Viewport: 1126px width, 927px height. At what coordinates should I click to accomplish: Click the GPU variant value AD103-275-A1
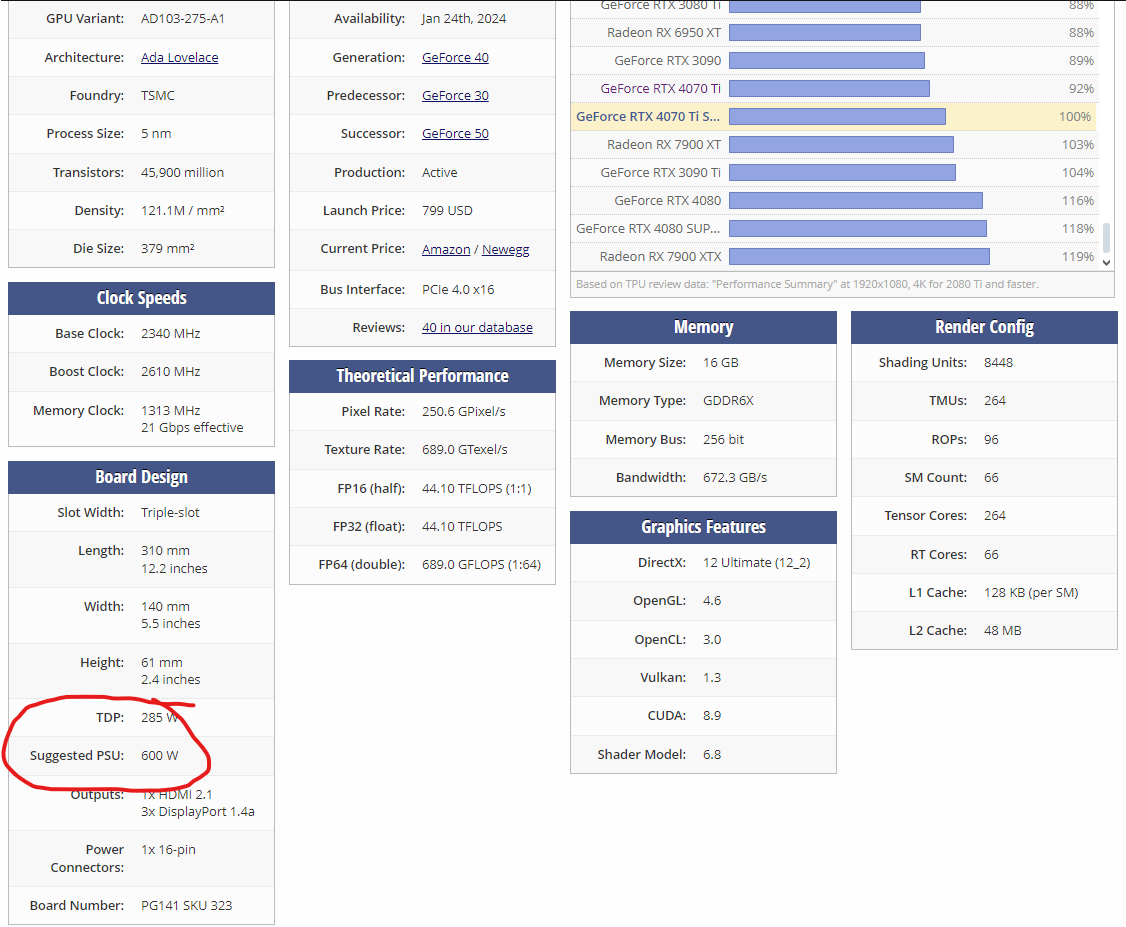(x=183, y=19)
